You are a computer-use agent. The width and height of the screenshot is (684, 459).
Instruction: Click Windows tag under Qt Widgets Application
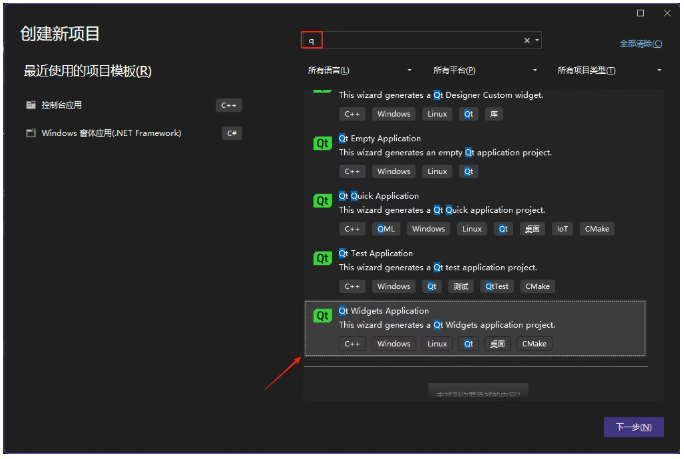point(394,344)
